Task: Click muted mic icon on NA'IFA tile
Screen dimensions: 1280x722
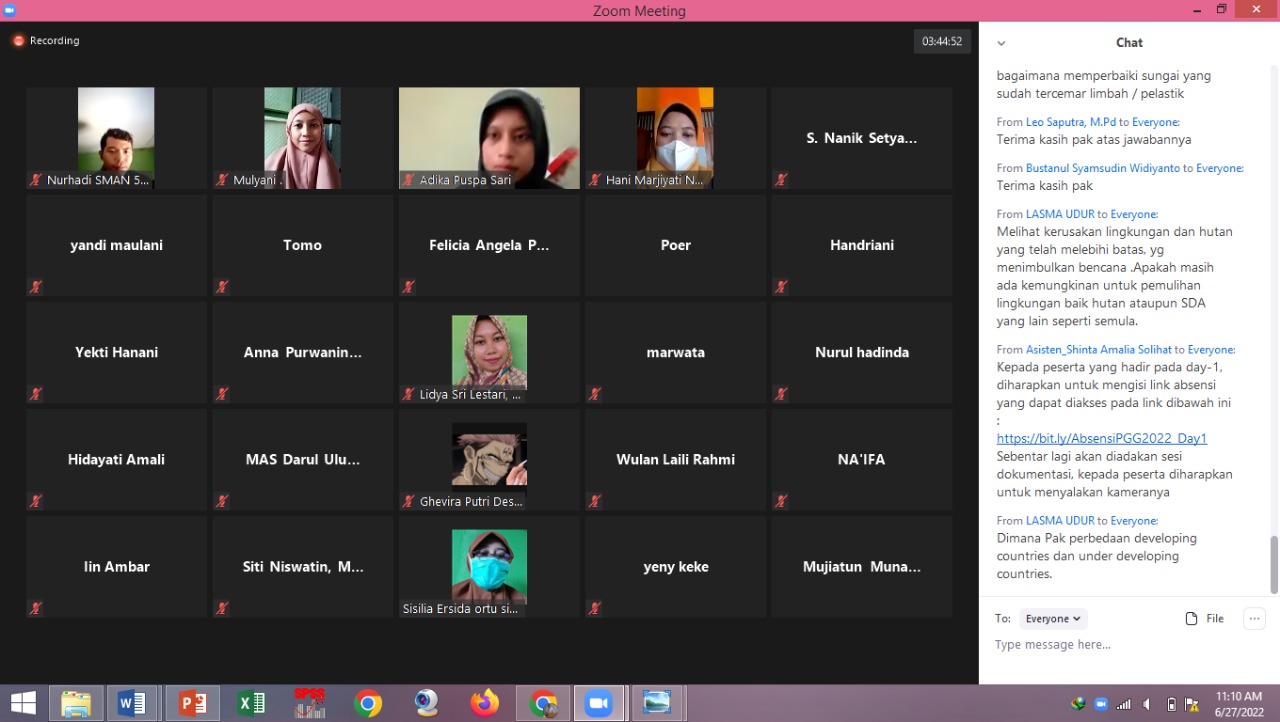Action: 781,501
